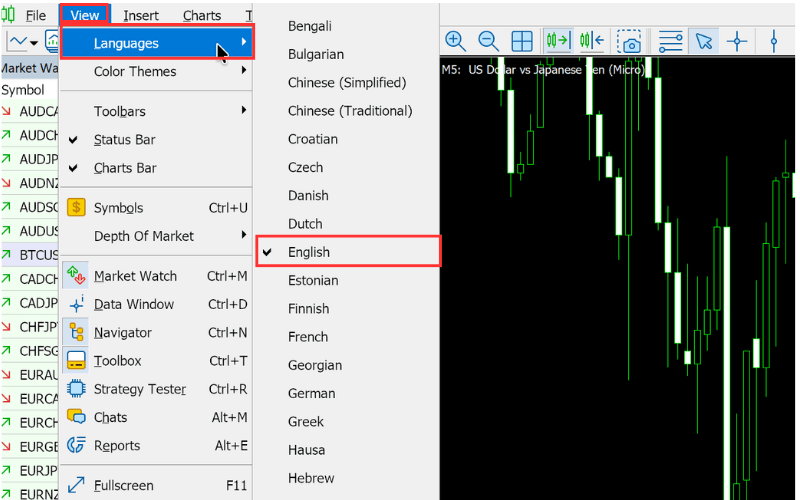Toggle the Charts Bar checkmark

click(73, 167)
